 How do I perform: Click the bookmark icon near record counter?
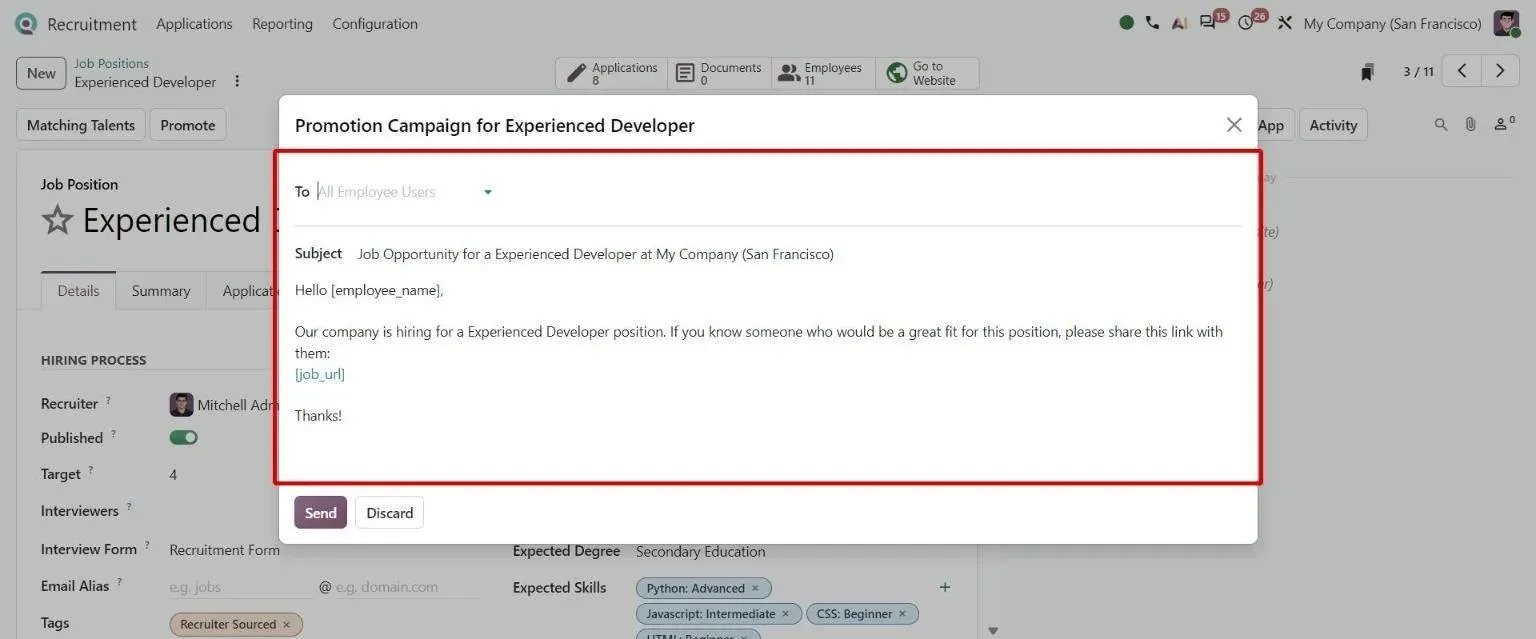point(1367,72)
